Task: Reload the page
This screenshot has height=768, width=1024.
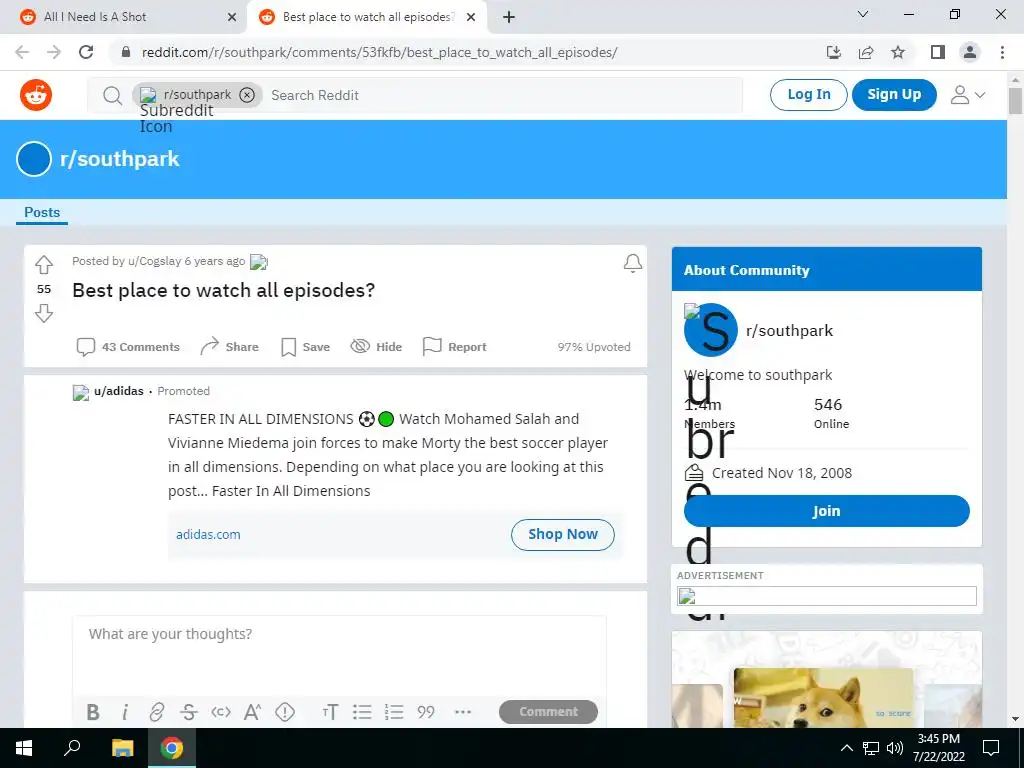Action: coord(86,52)
